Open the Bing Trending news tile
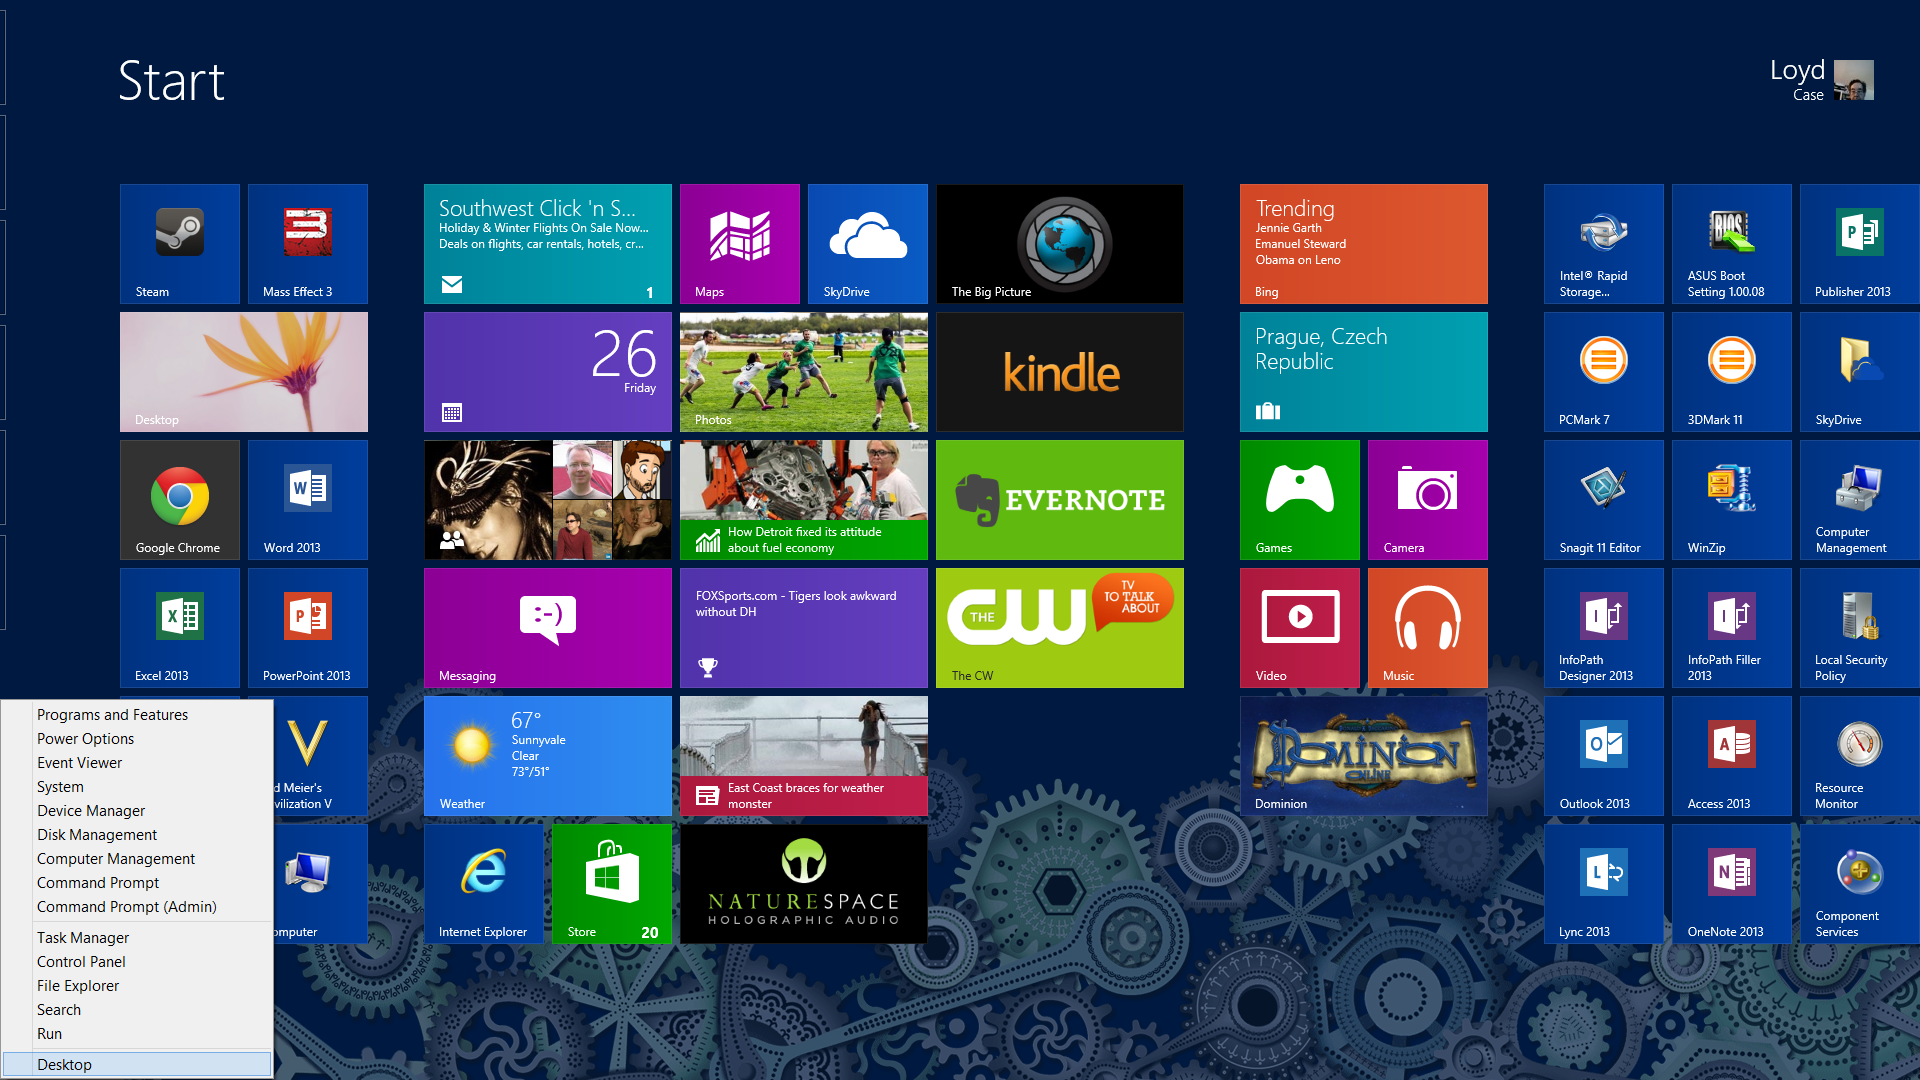This screenshot has width=1920, height=1080. [1363, 243]
